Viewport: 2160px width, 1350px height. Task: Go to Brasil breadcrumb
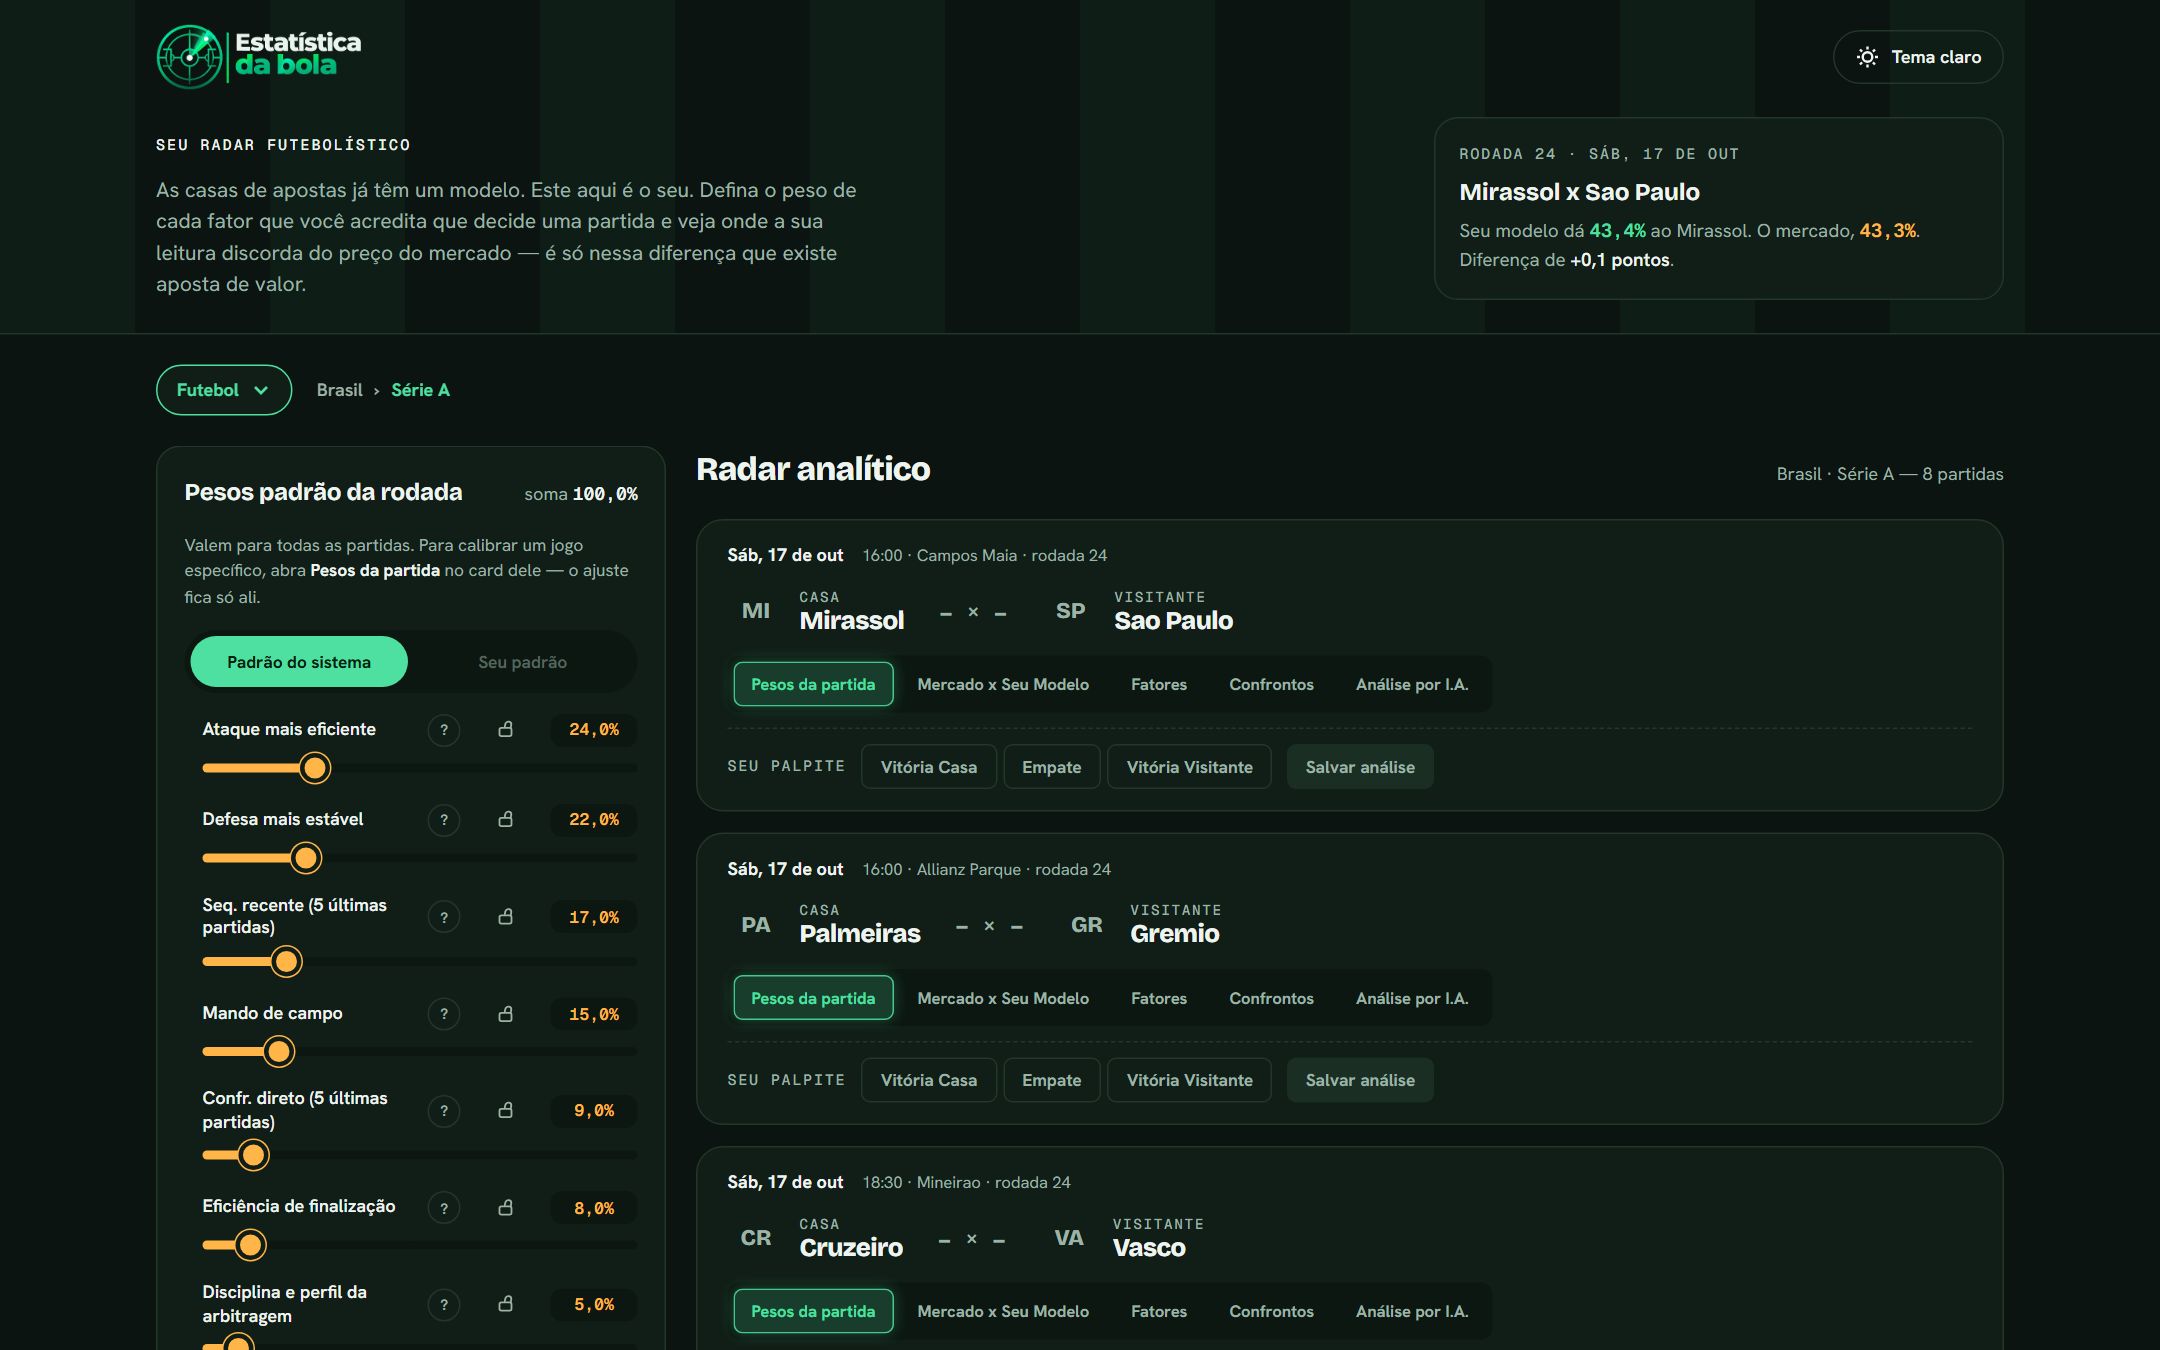click(339, 390)
